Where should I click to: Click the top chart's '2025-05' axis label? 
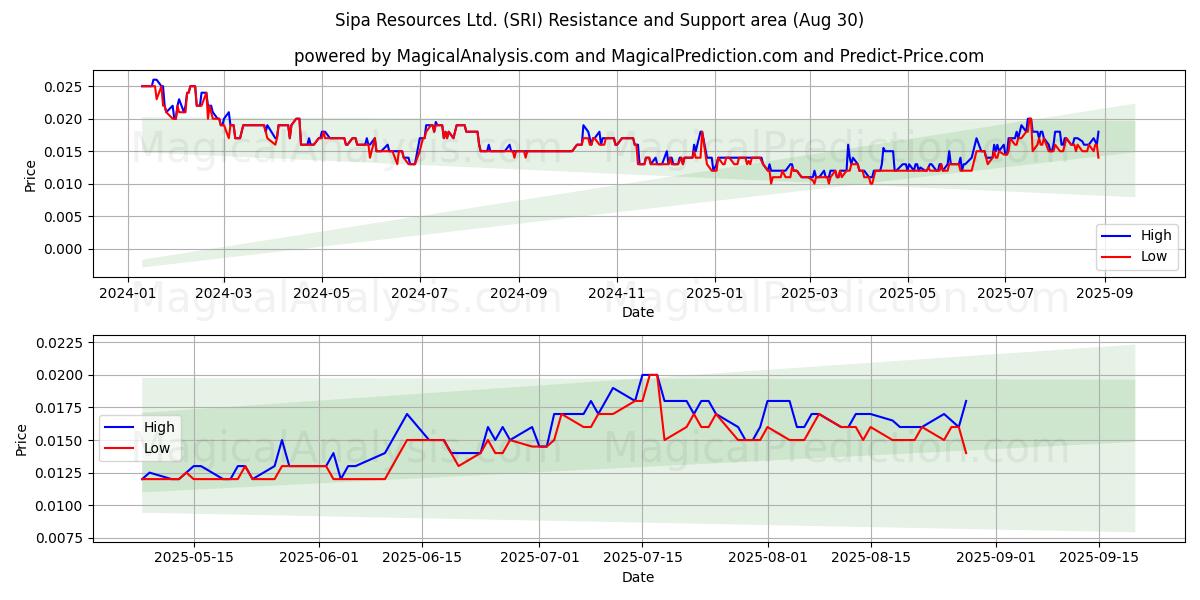tap(907, 293)
